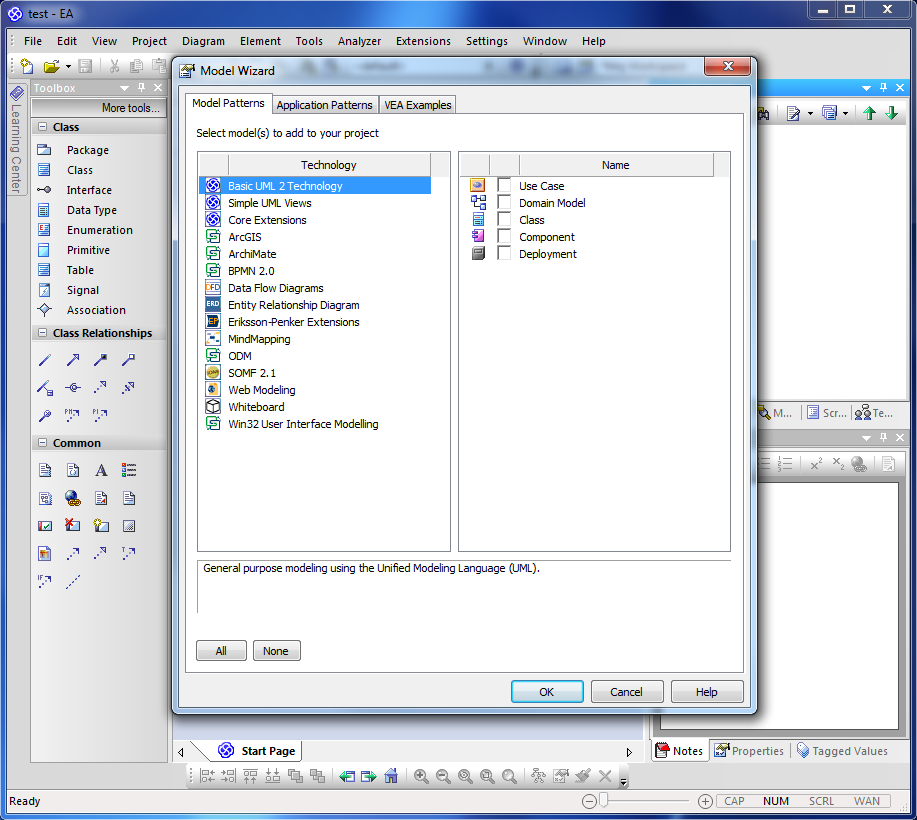Select the Interface tool in Toolbox

coord(88,190)
